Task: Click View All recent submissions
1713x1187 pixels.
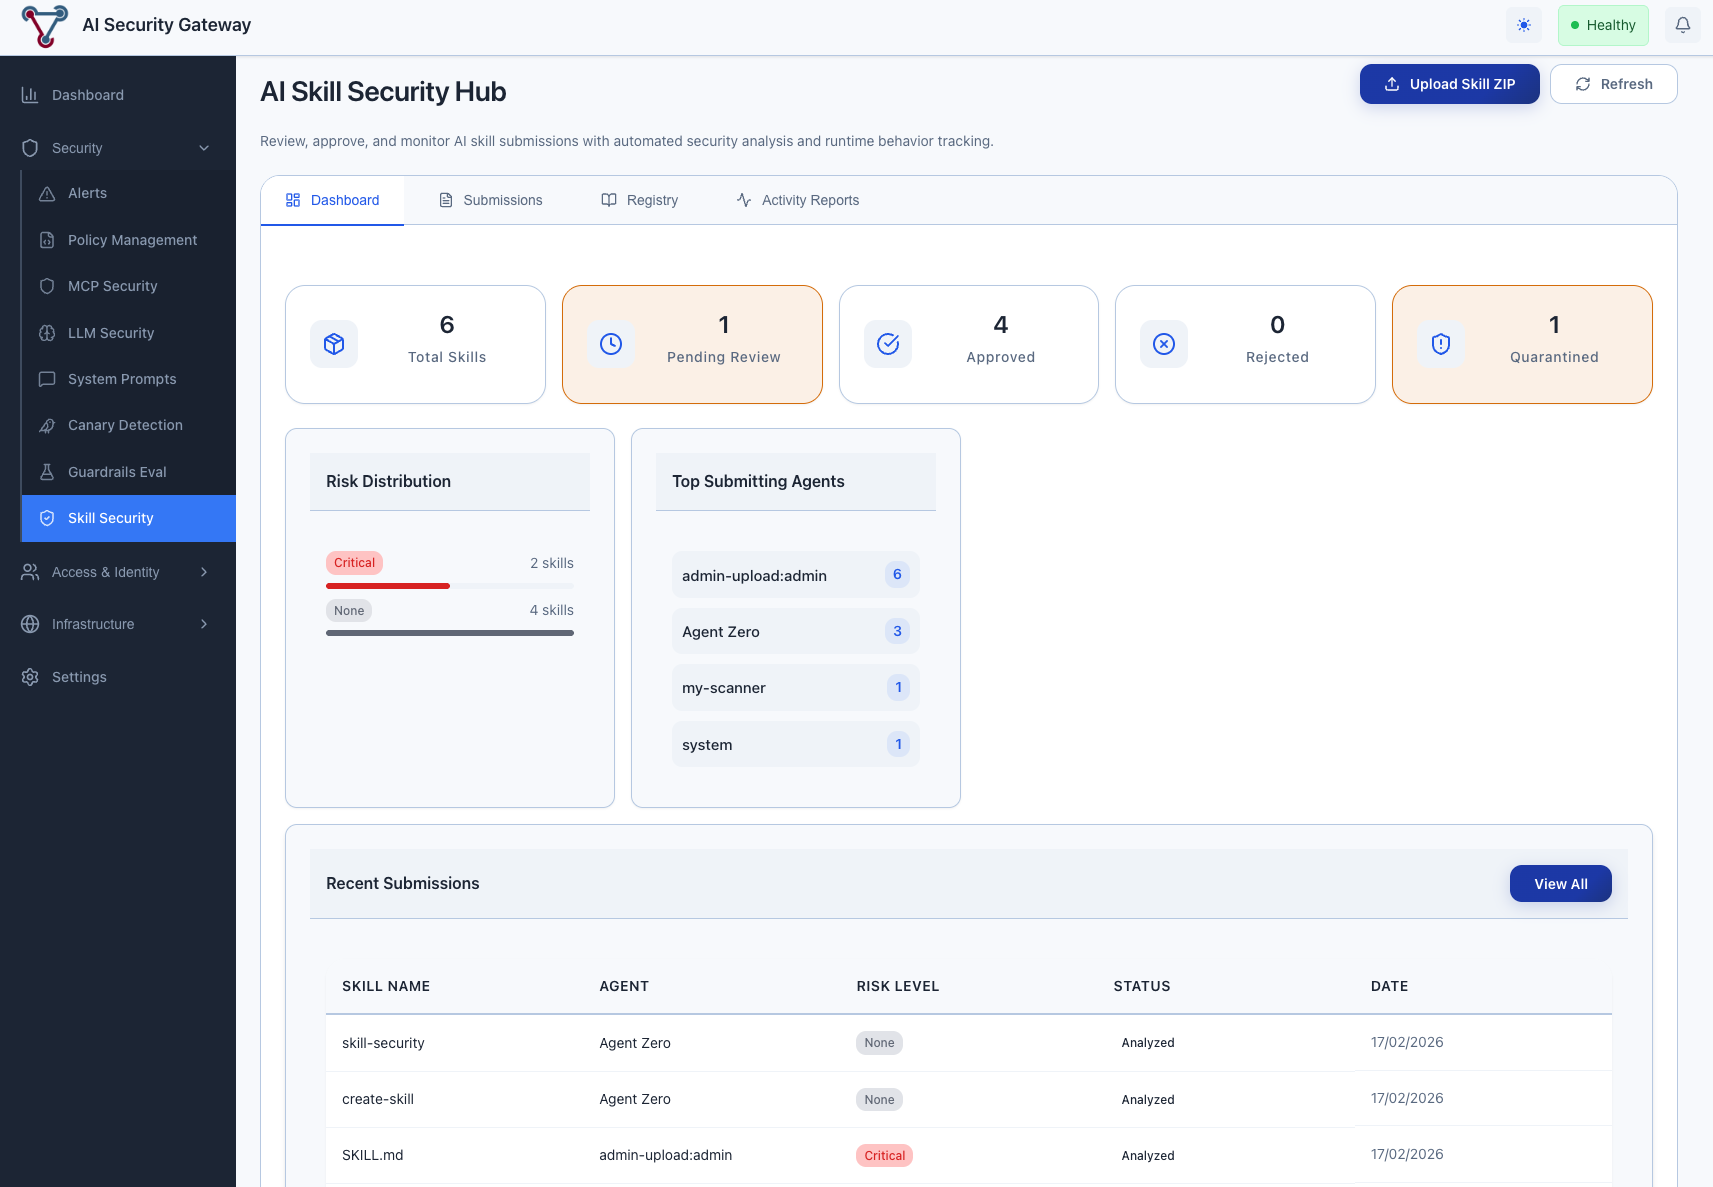Action: coord(1560,884)
